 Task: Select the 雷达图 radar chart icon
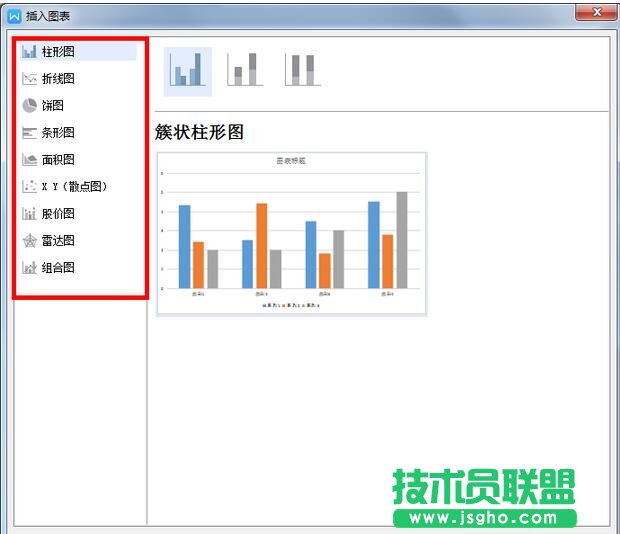[29, 241]
